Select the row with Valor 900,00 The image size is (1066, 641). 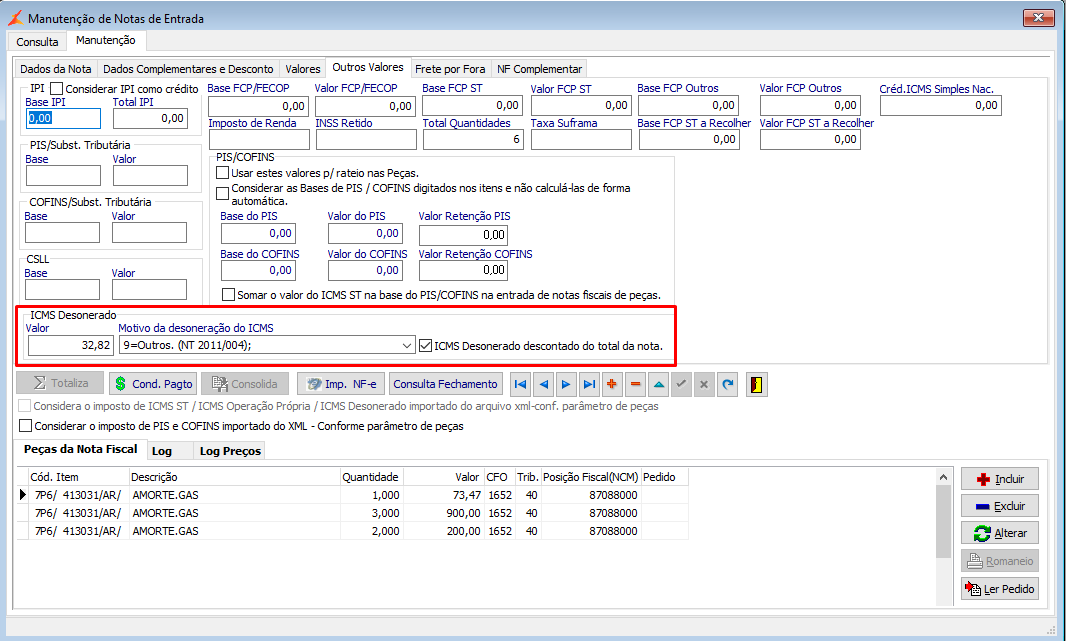[352, 513]
